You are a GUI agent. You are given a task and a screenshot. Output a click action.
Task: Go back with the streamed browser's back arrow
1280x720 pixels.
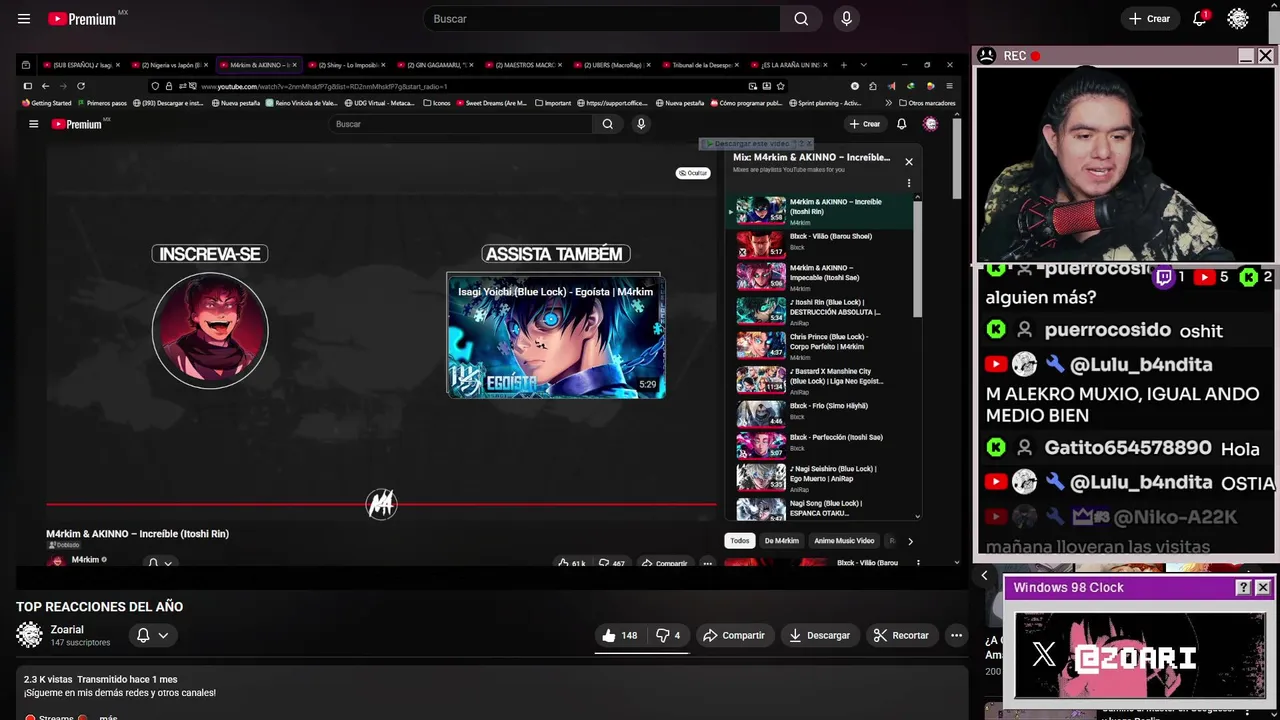coord(45,86)
